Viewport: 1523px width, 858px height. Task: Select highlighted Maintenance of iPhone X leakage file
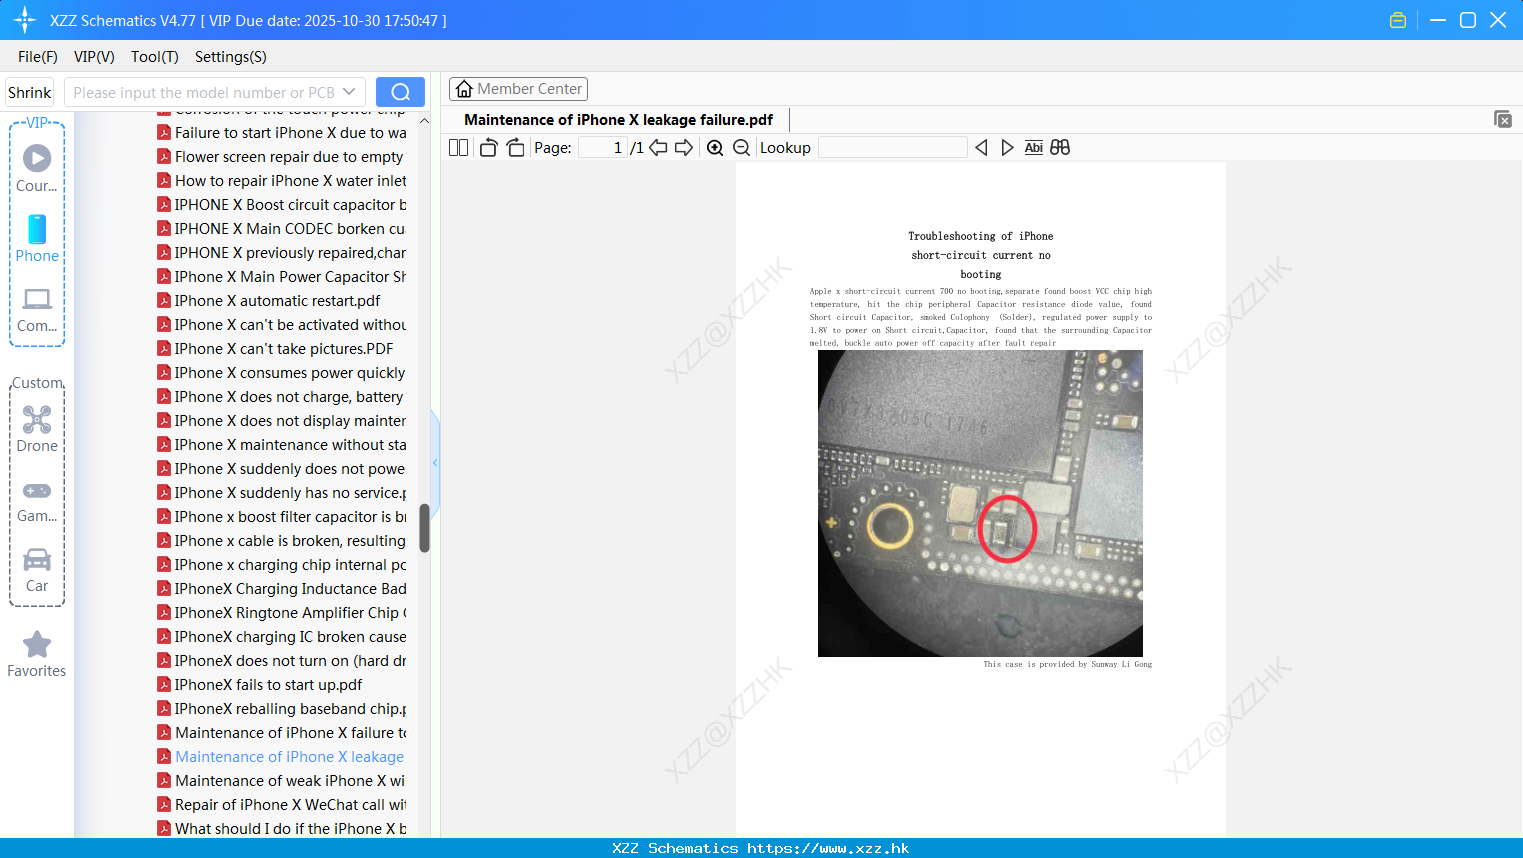pyautogui.click(x=281, y=757)
